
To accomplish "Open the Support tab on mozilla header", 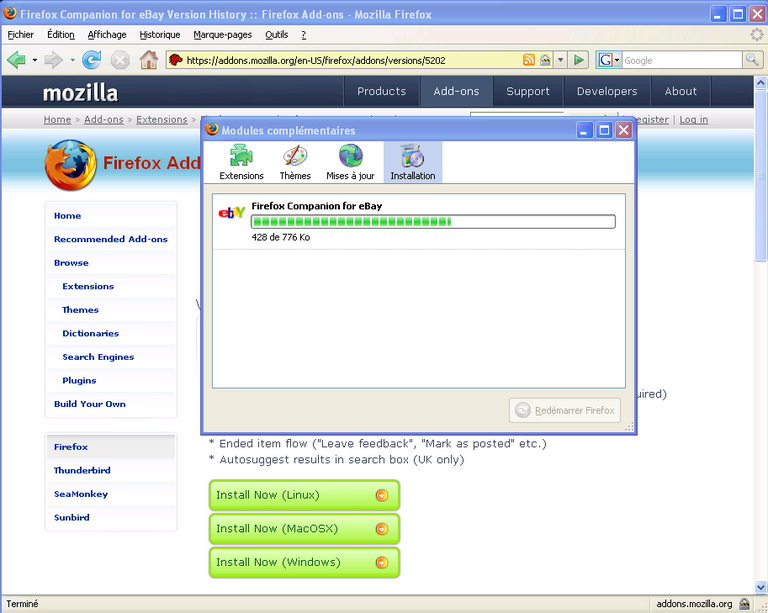I will (528, 91).
